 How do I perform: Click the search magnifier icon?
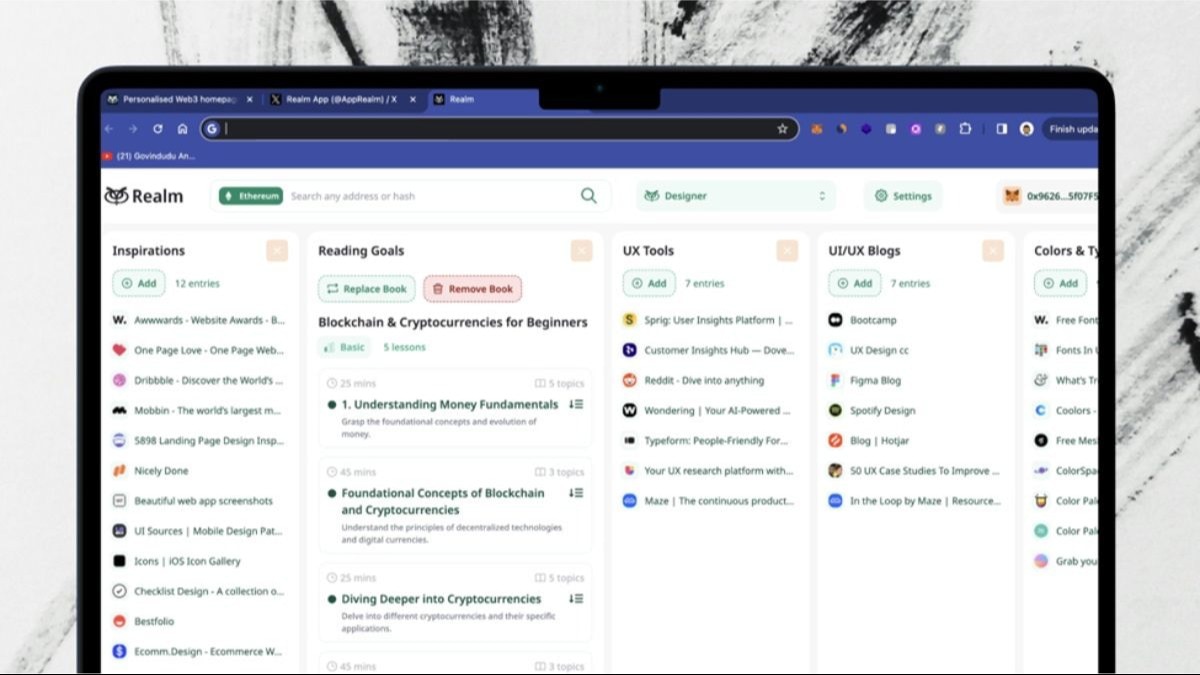[589, 196]
